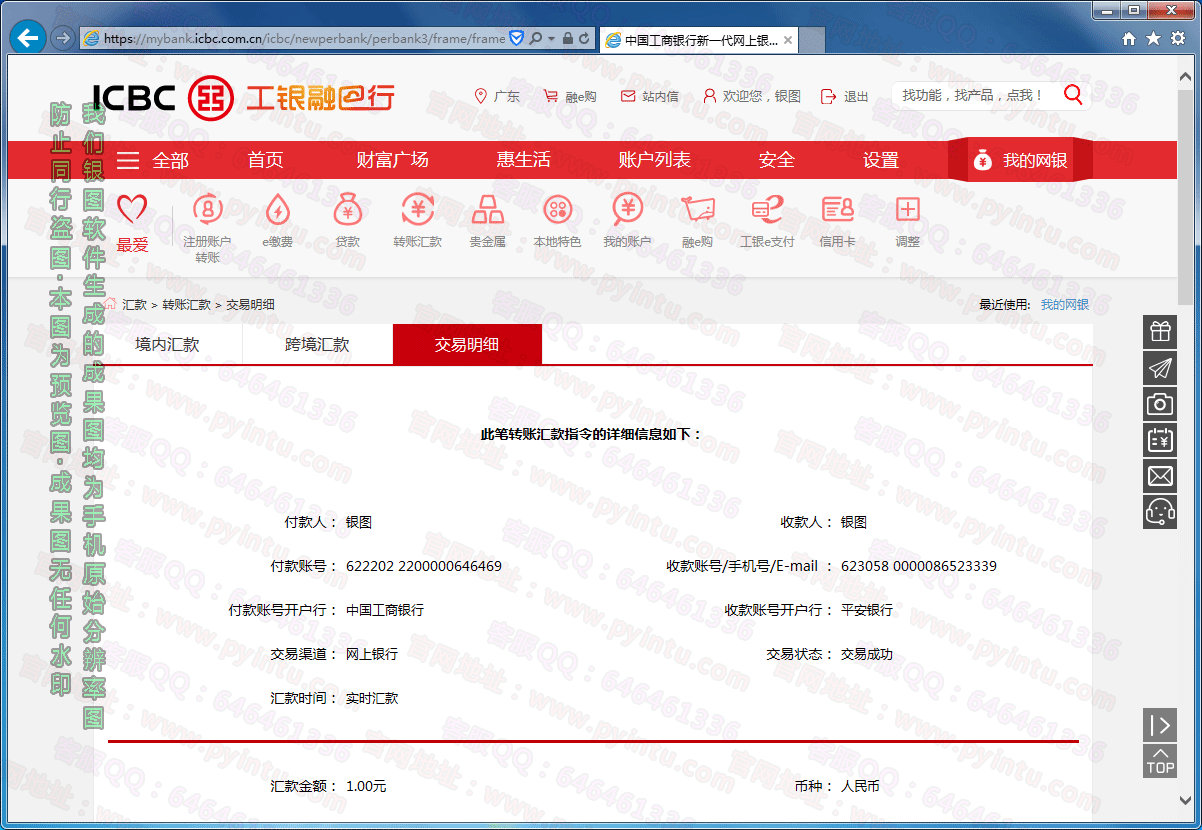Click the 平安银行 payee bank text
The image size is (1202, 830).
867,610
